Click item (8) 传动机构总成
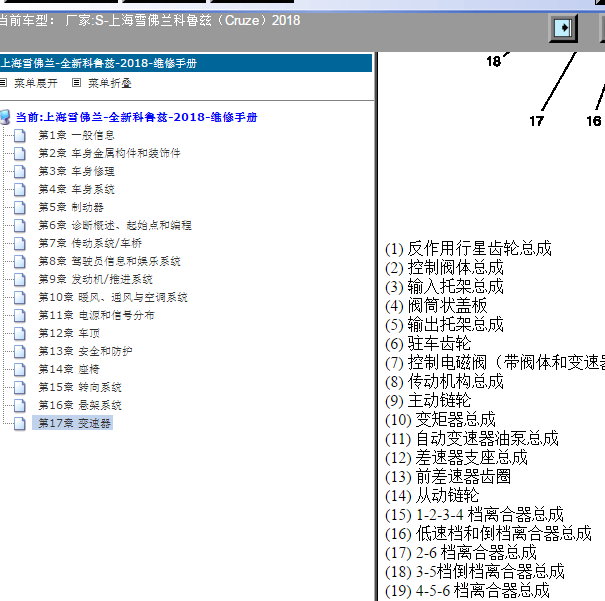The image size is (605, 601). coord(444,382)
